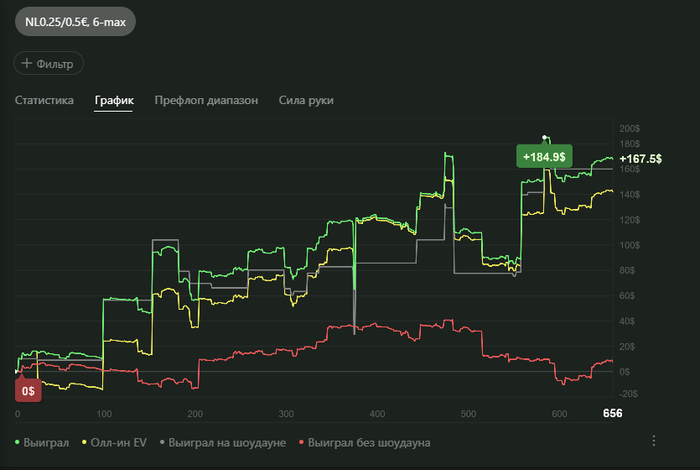700x470 pixels.
Task: Open the three-dot options menu below the chart
Action: click(654, 441)
